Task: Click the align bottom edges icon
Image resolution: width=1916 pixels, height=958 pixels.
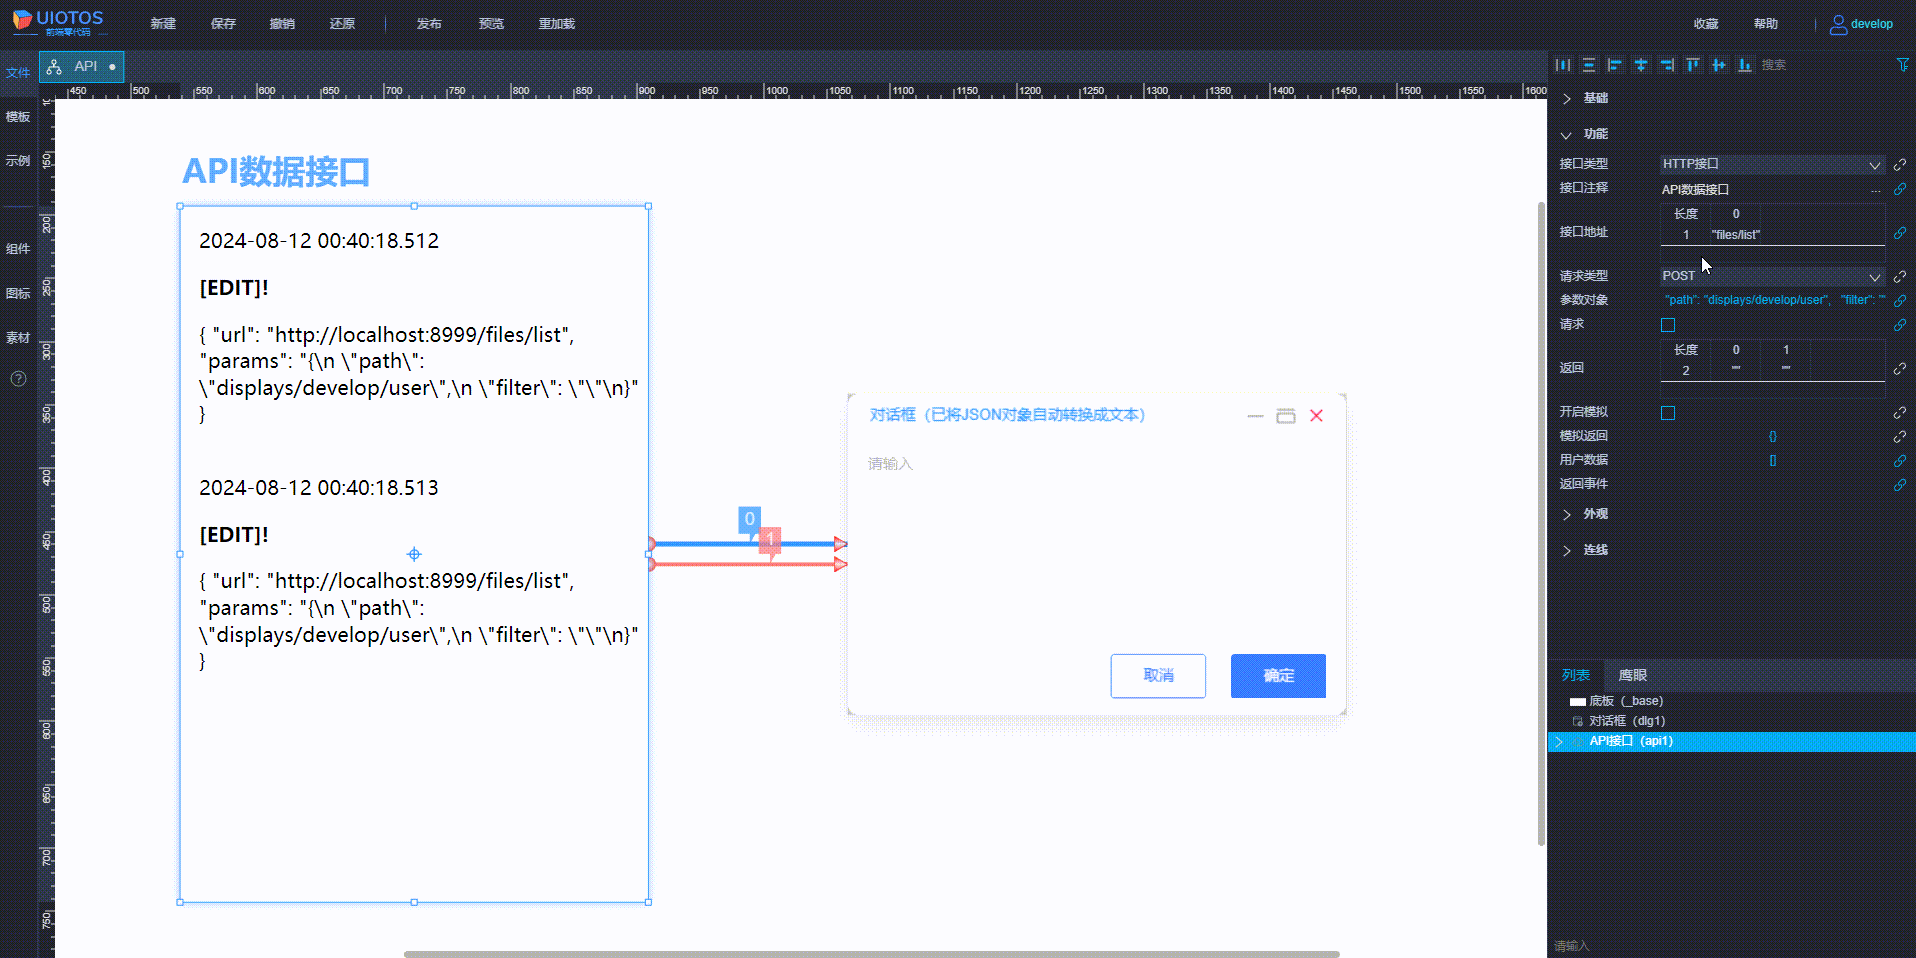Action: [x=1745, y=65]
